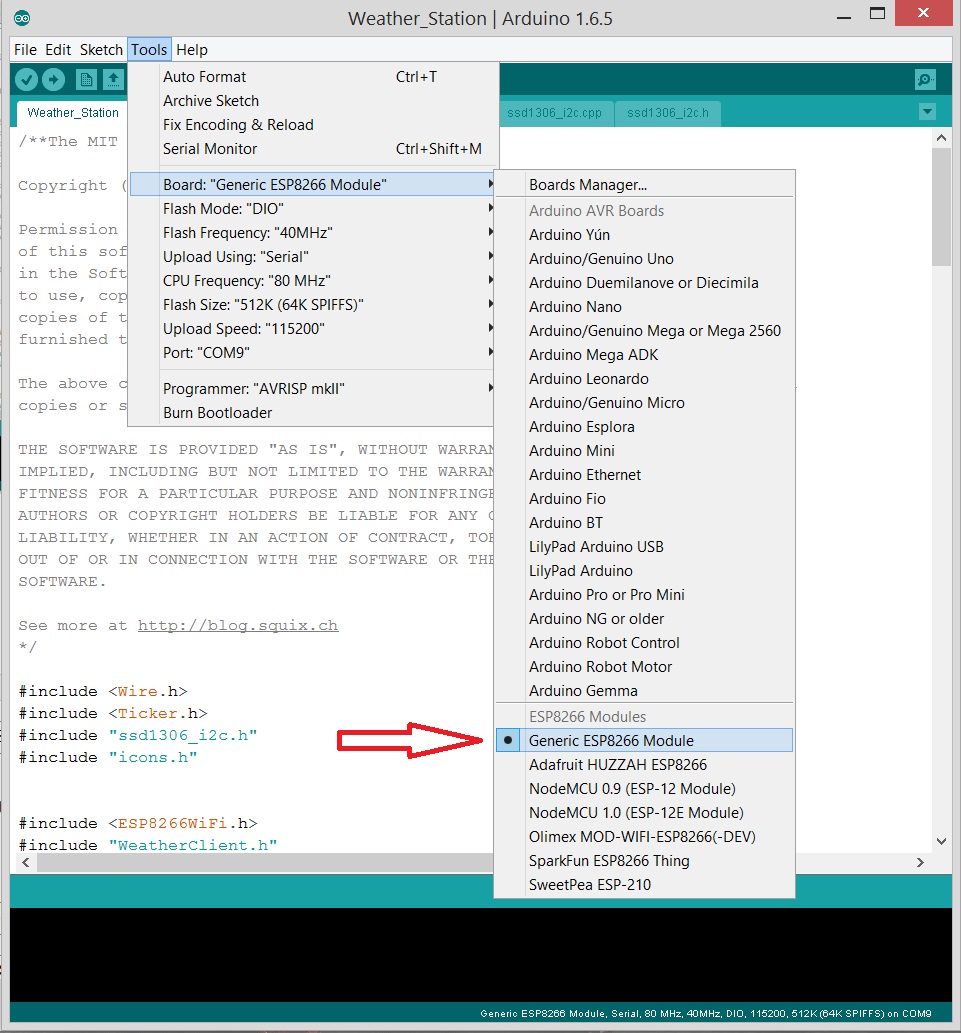Image resolution: width=961 pixels, height=1033 pixels.
Task: Click the Open sketch icon
Action: point(113,80)
